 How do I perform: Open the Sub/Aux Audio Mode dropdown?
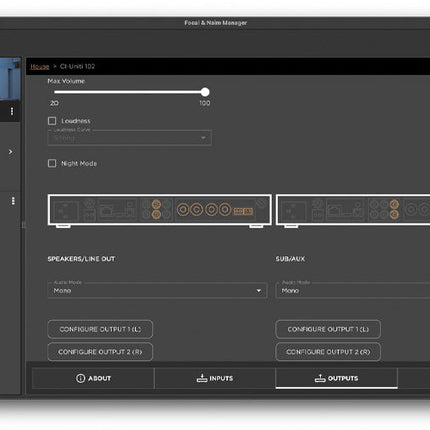click(353, 291)
